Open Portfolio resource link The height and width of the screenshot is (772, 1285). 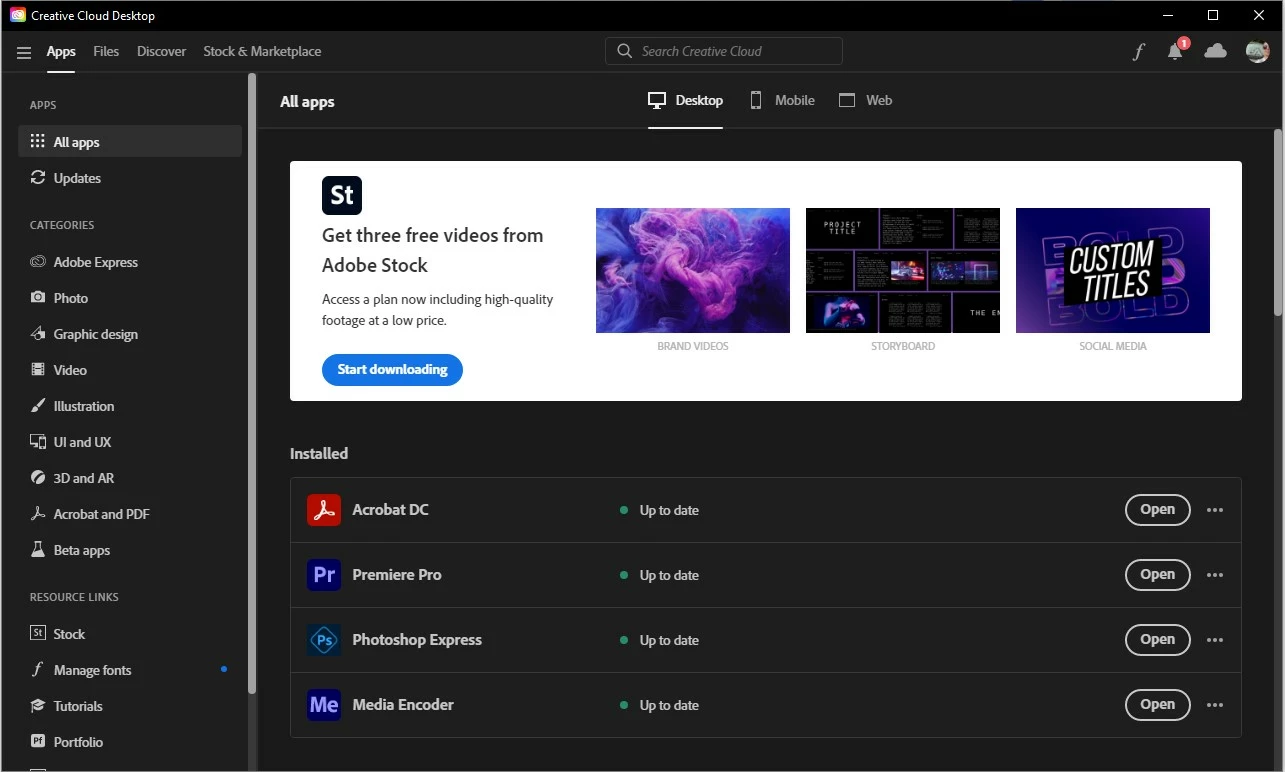click(130, 742)
